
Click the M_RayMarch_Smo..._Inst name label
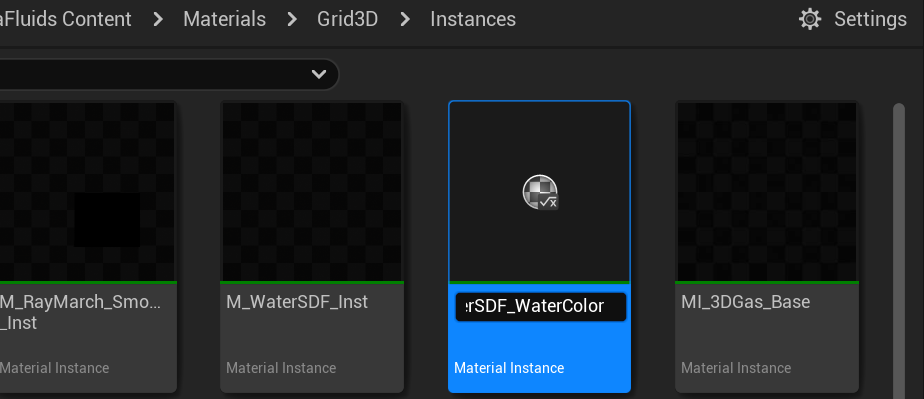[x=80, y=312]
